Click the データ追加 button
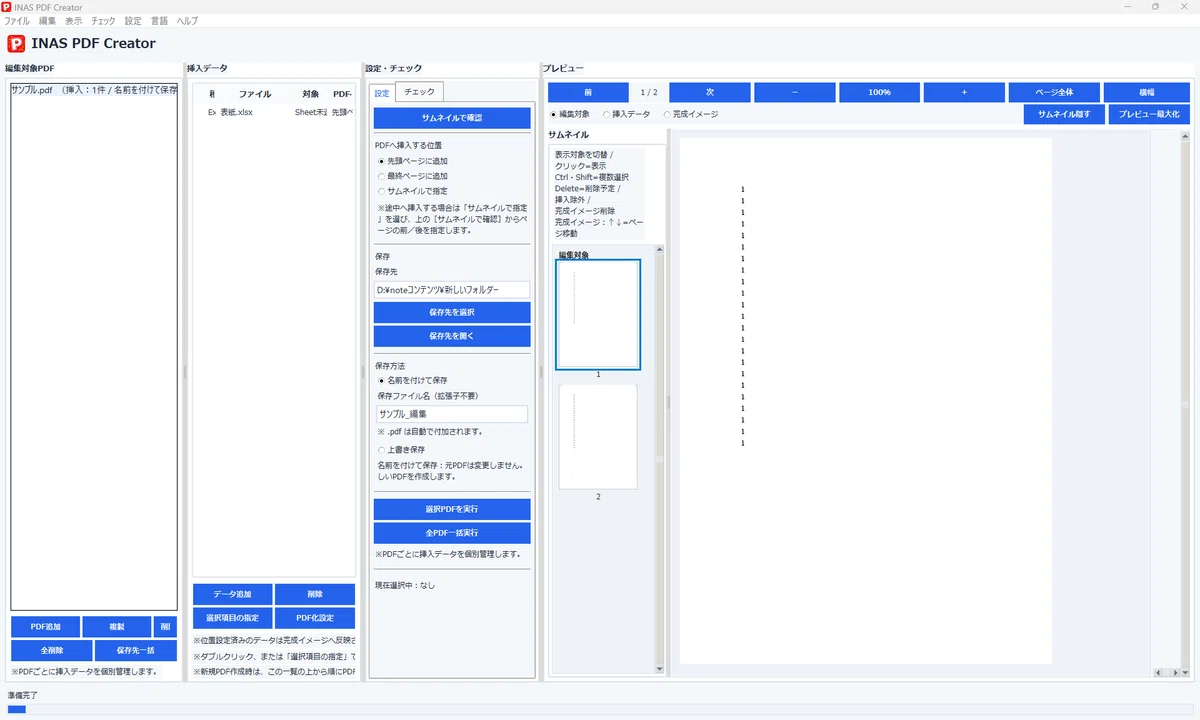Viewport: 1200px width, 720px height. (x=232, y=594)
